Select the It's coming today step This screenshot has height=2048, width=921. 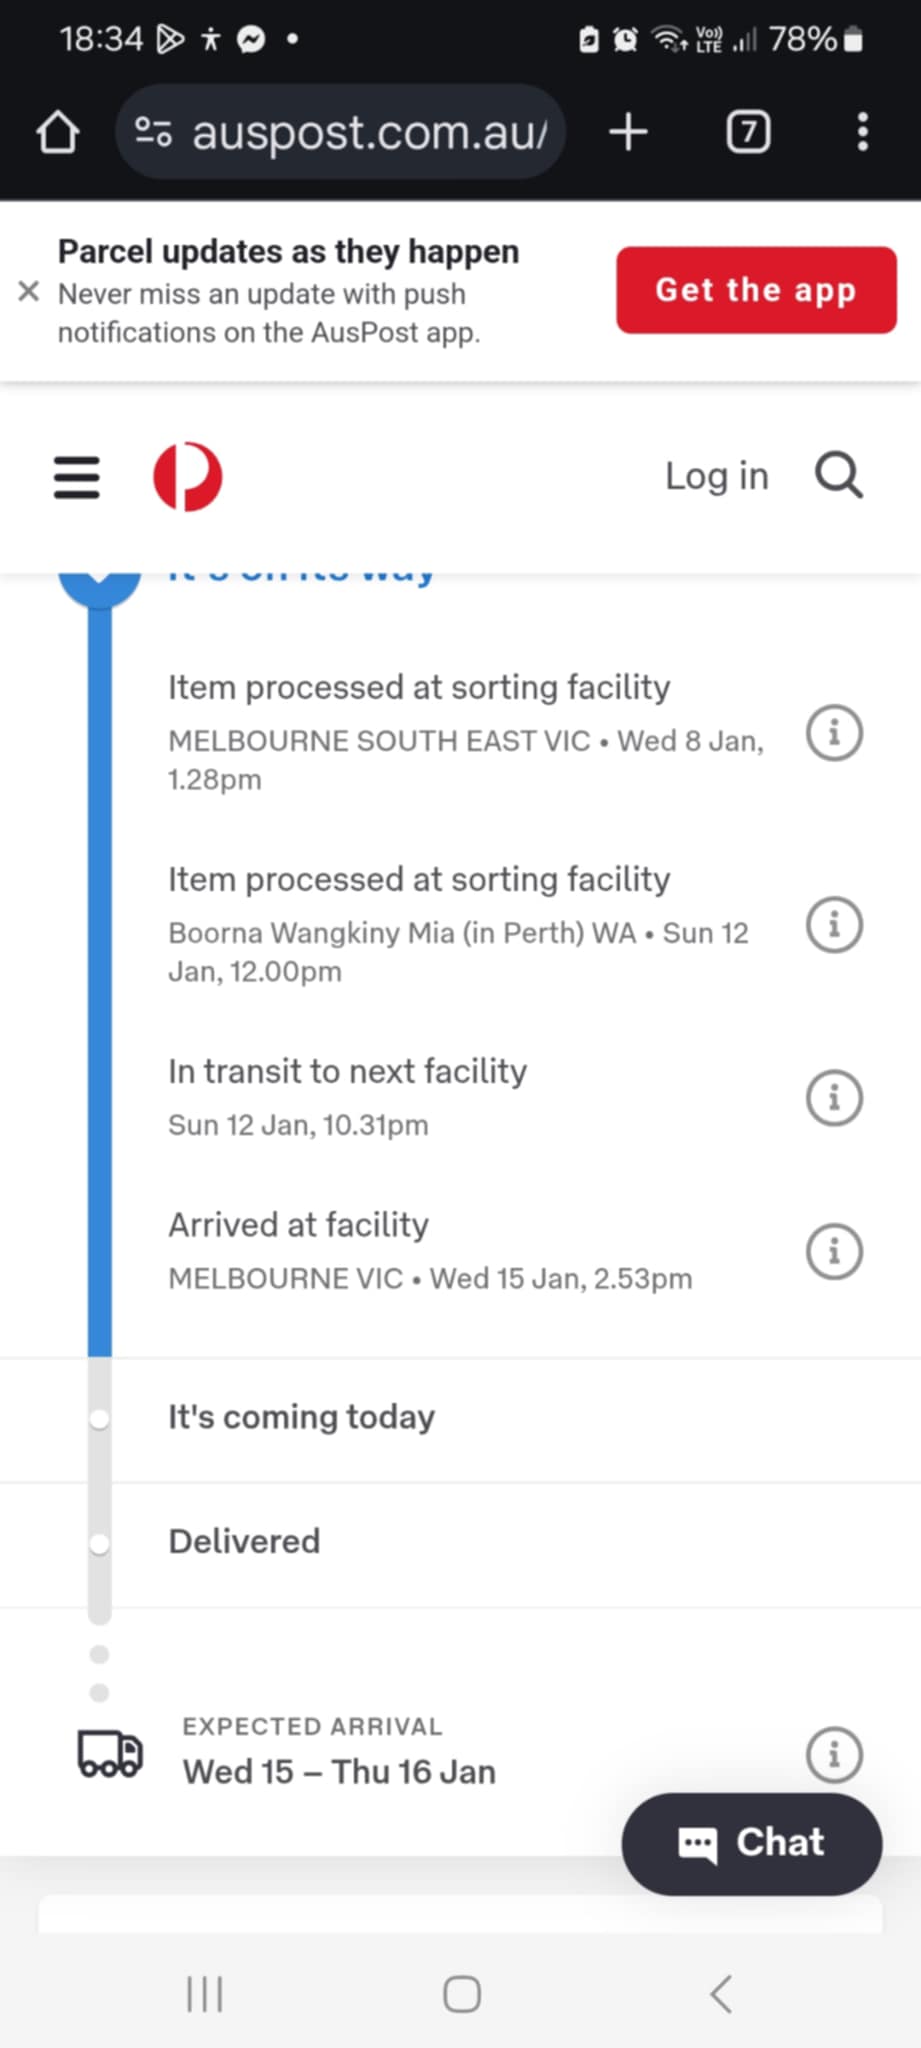click(x=460, y=1420)
